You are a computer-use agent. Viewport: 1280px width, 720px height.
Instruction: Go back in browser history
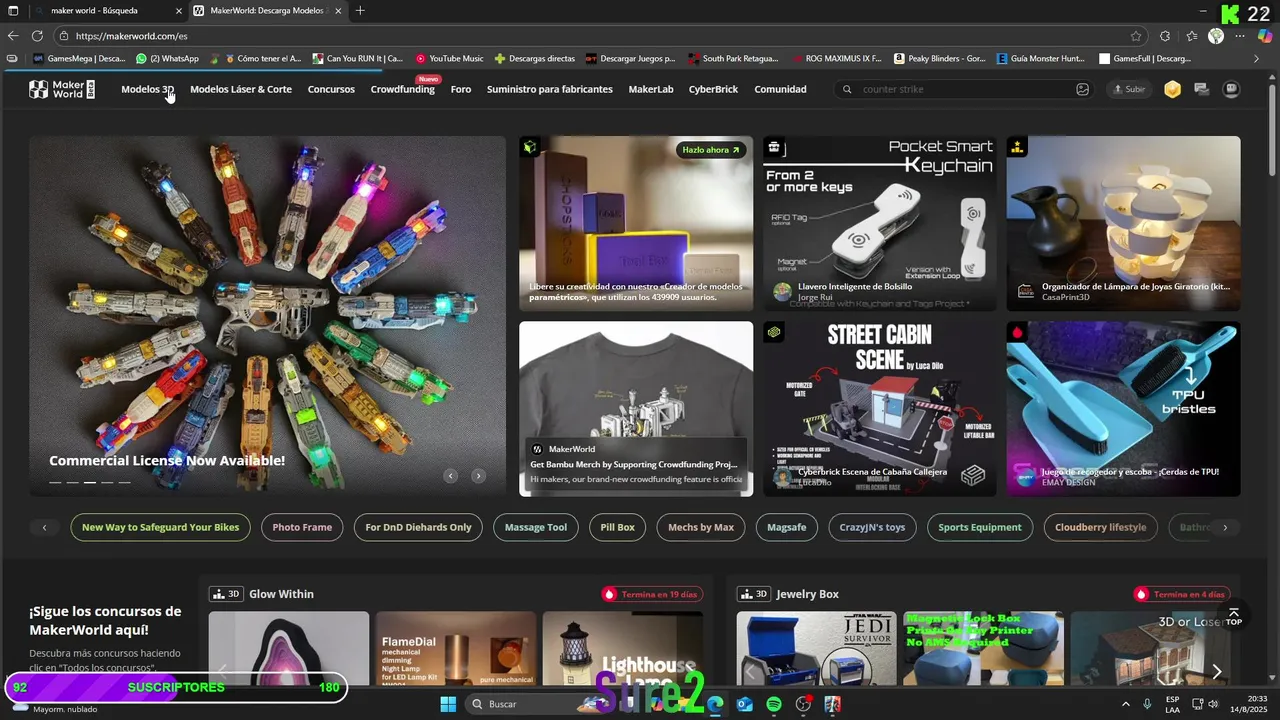coord(13,36)
